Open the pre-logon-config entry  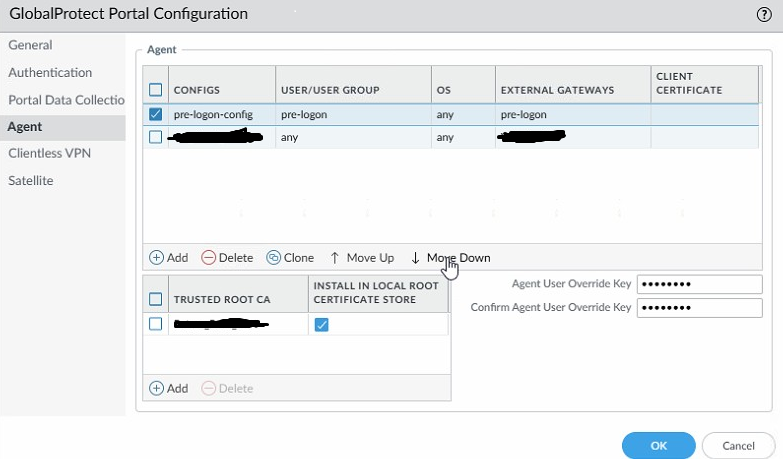pyautogui.click(x=213, y=114)
